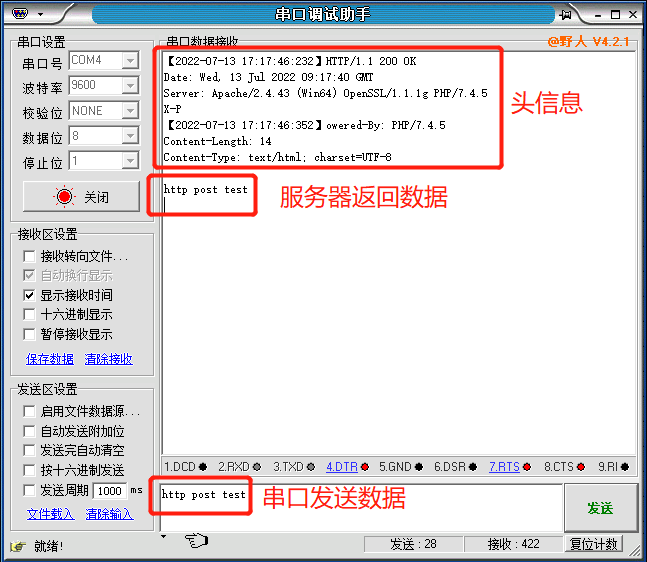Toggle the 4.DTR signal link
The height and width of the screenshot is (562, 647).
pos(342,467)
